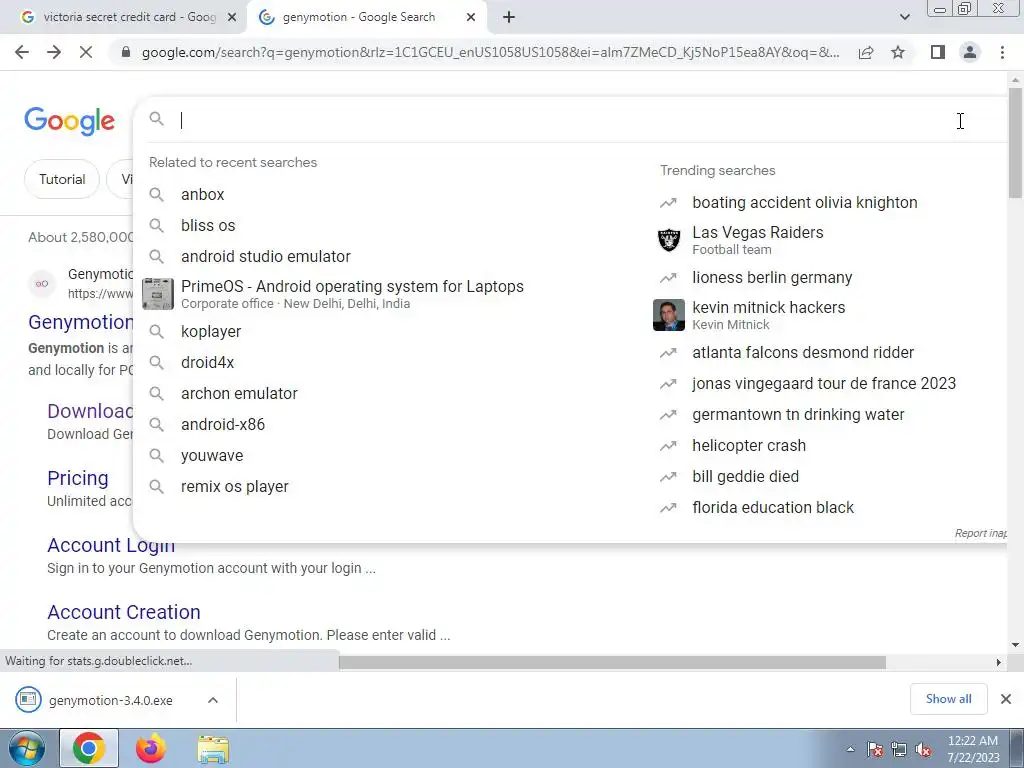Click the Kevin Mitnick photo thumbnail
This screenshot has width=1024, height=768.
[669, 315]
